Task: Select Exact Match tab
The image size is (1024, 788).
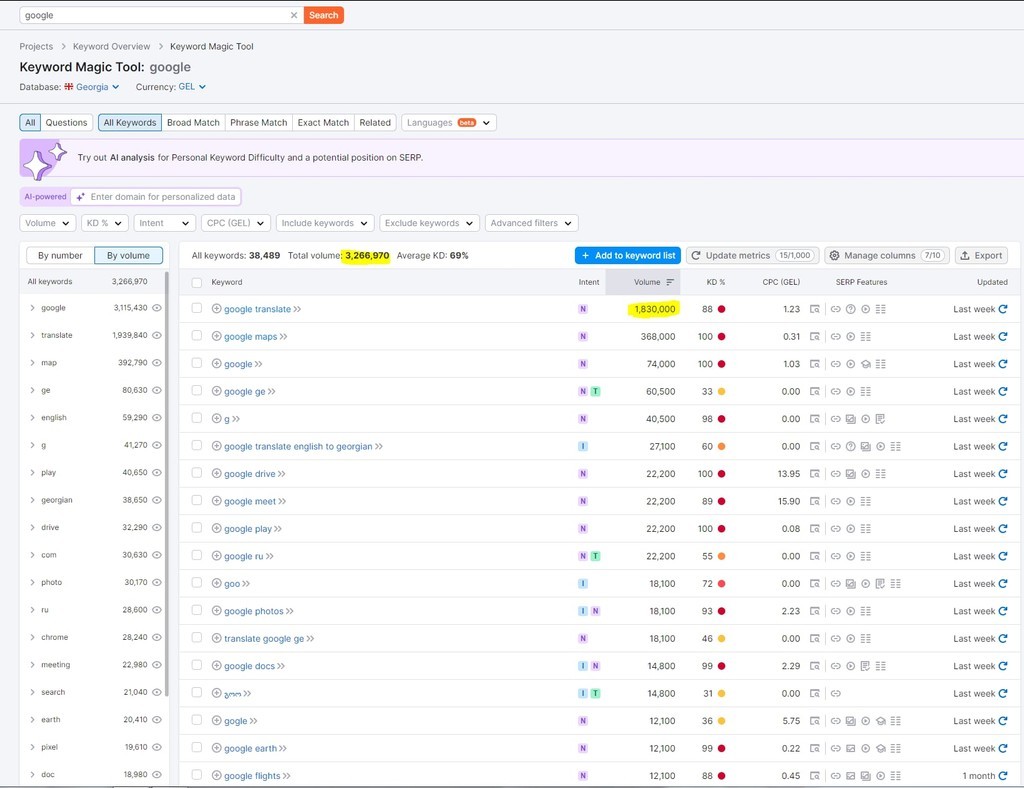Action: (323, 123)
